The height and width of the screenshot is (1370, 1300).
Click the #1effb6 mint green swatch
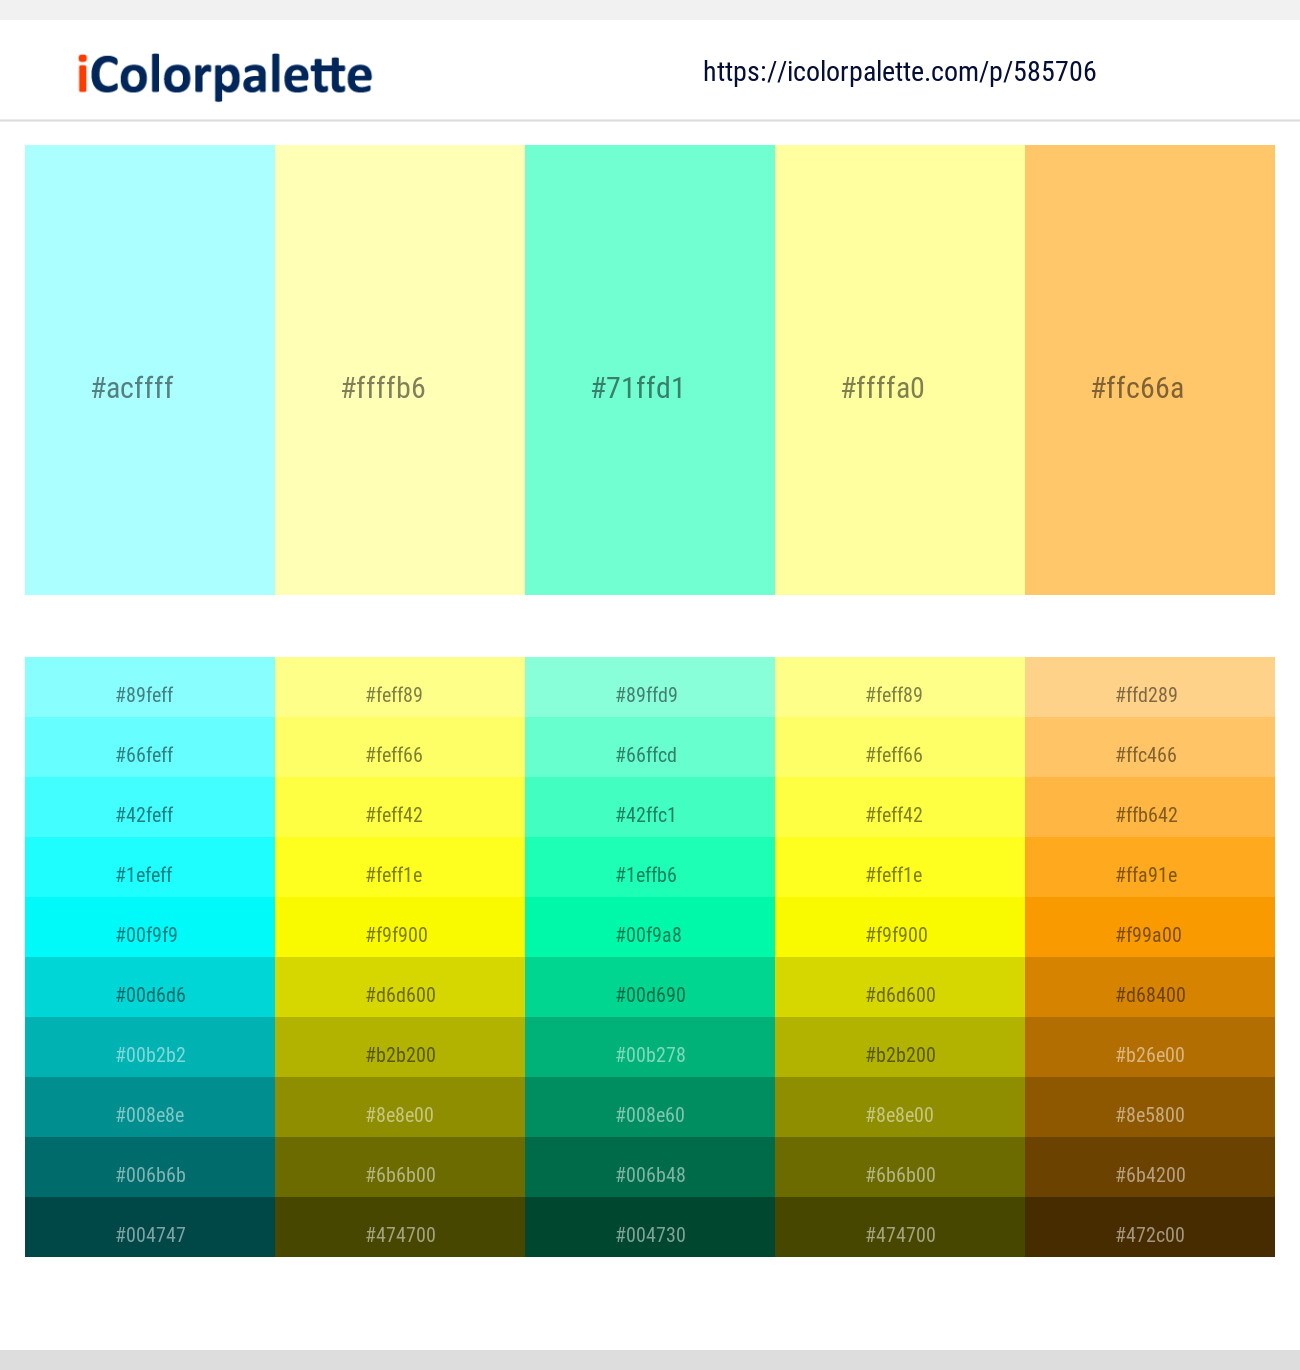click(x=650, y=874)
